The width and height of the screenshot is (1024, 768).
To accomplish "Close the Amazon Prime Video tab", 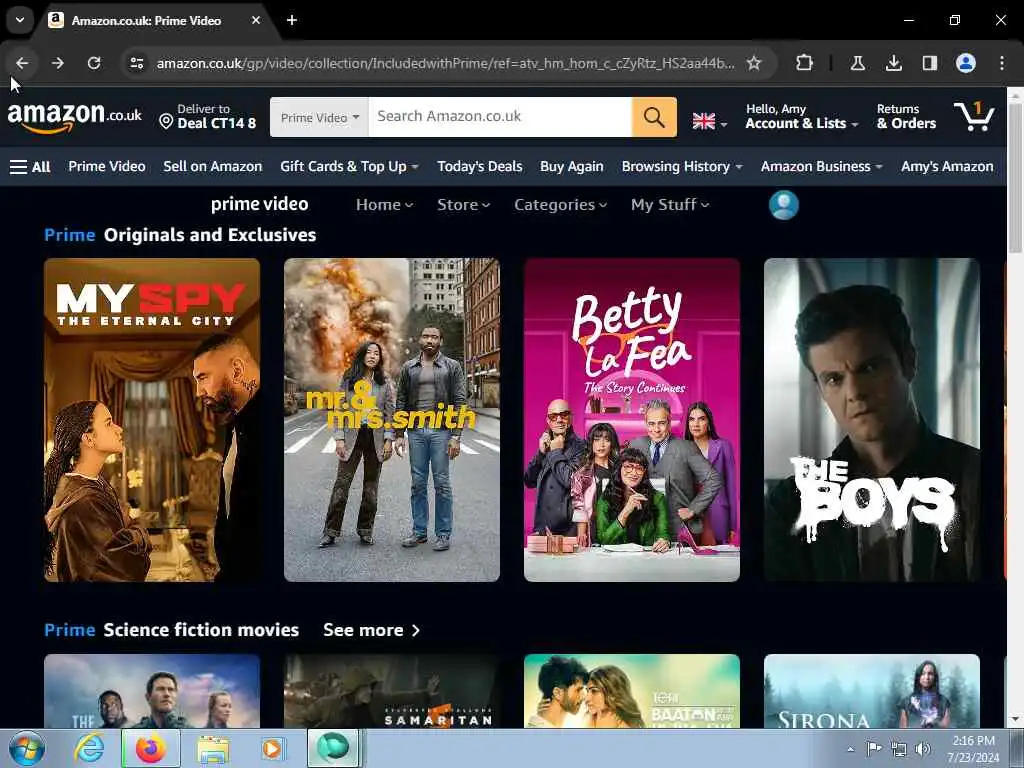I will (256, 20).
